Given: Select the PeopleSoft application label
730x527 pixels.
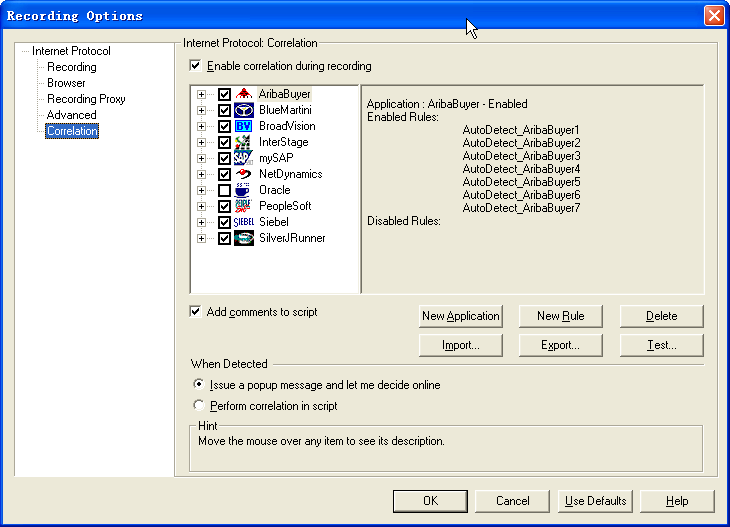Looking at the screenshot, I should point(285,206).
